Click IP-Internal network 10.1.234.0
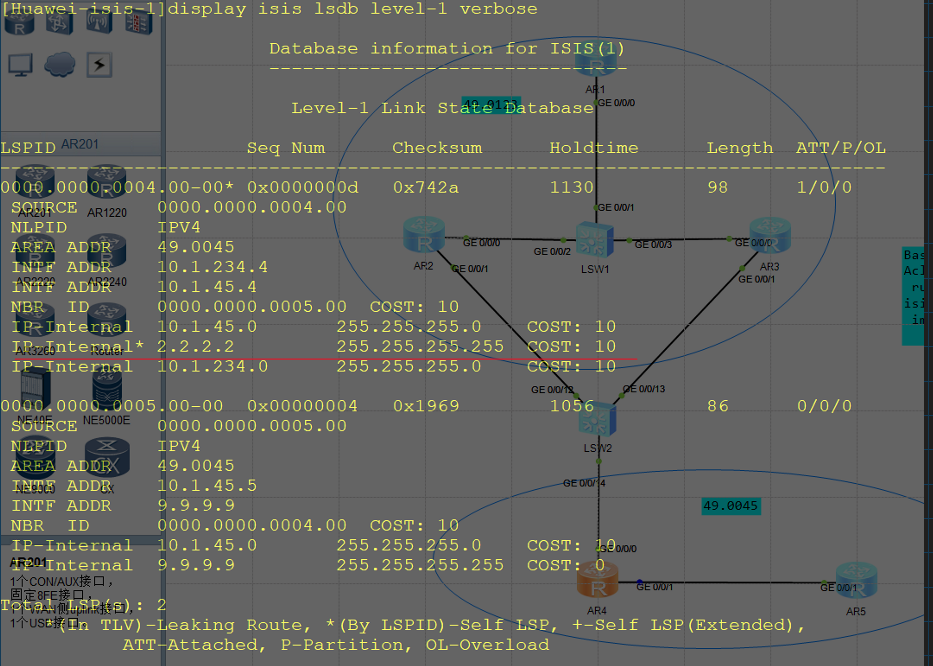 [212, 367]
